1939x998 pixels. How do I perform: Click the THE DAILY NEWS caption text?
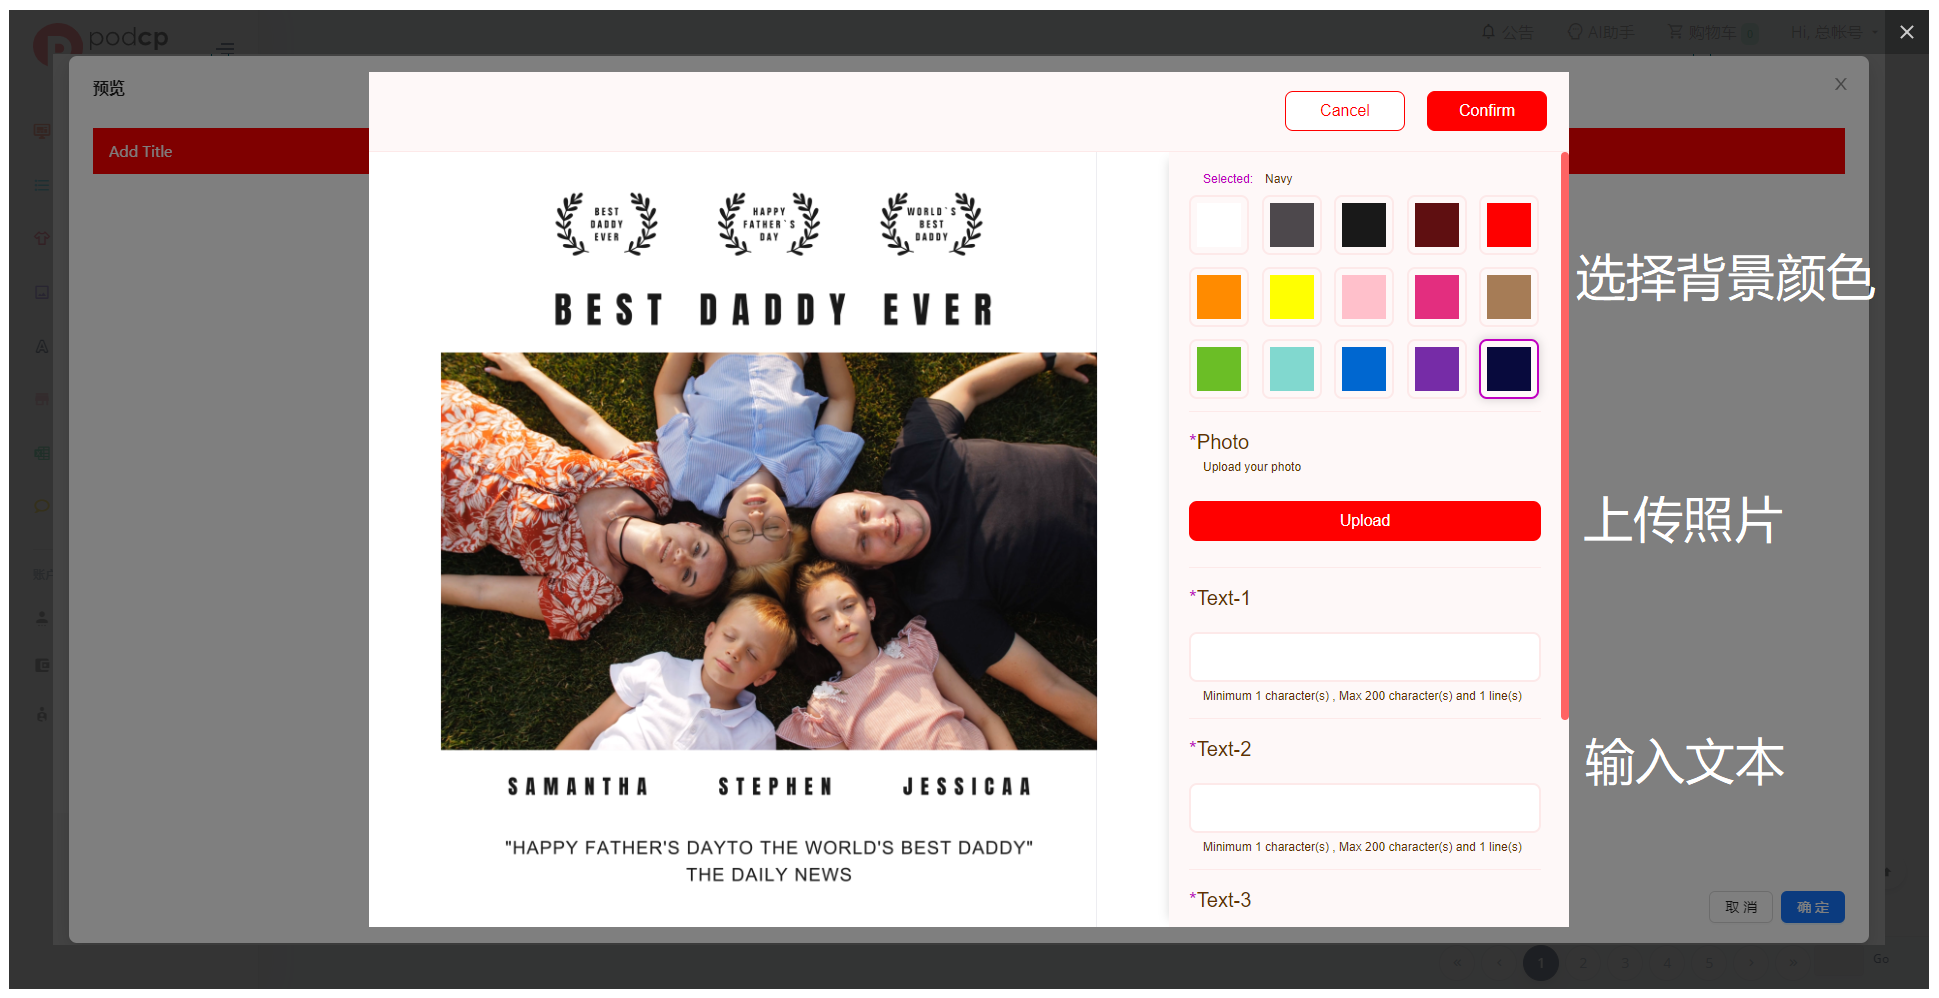tap(768, 875)
